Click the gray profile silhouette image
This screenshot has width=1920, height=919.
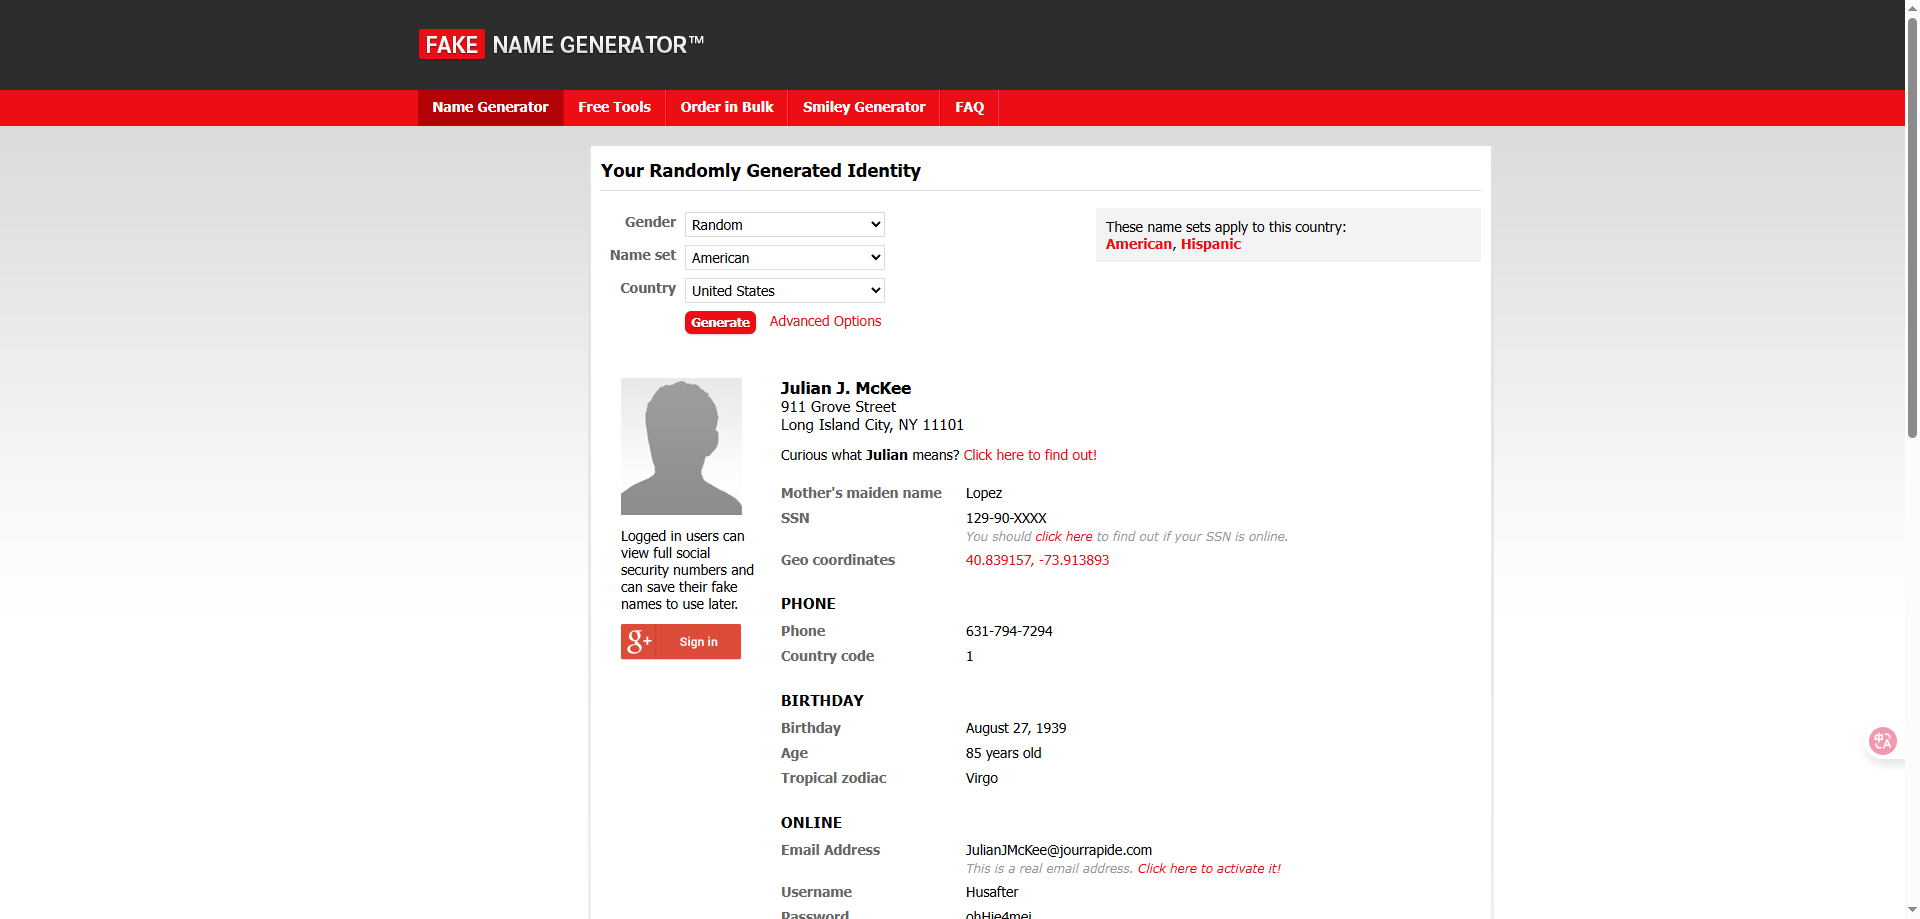click(x=681, y=446)
